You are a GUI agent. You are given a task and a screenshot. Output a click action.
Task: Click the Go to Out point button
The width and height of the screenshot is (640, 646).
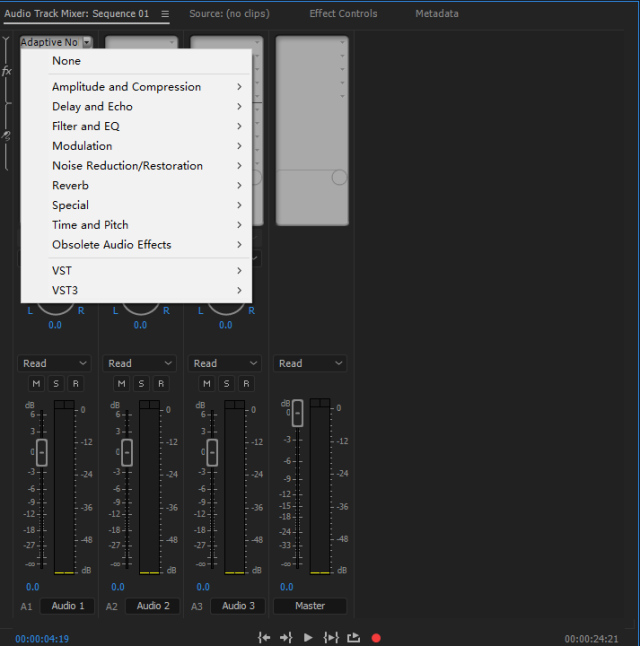(x=286, y=638)
